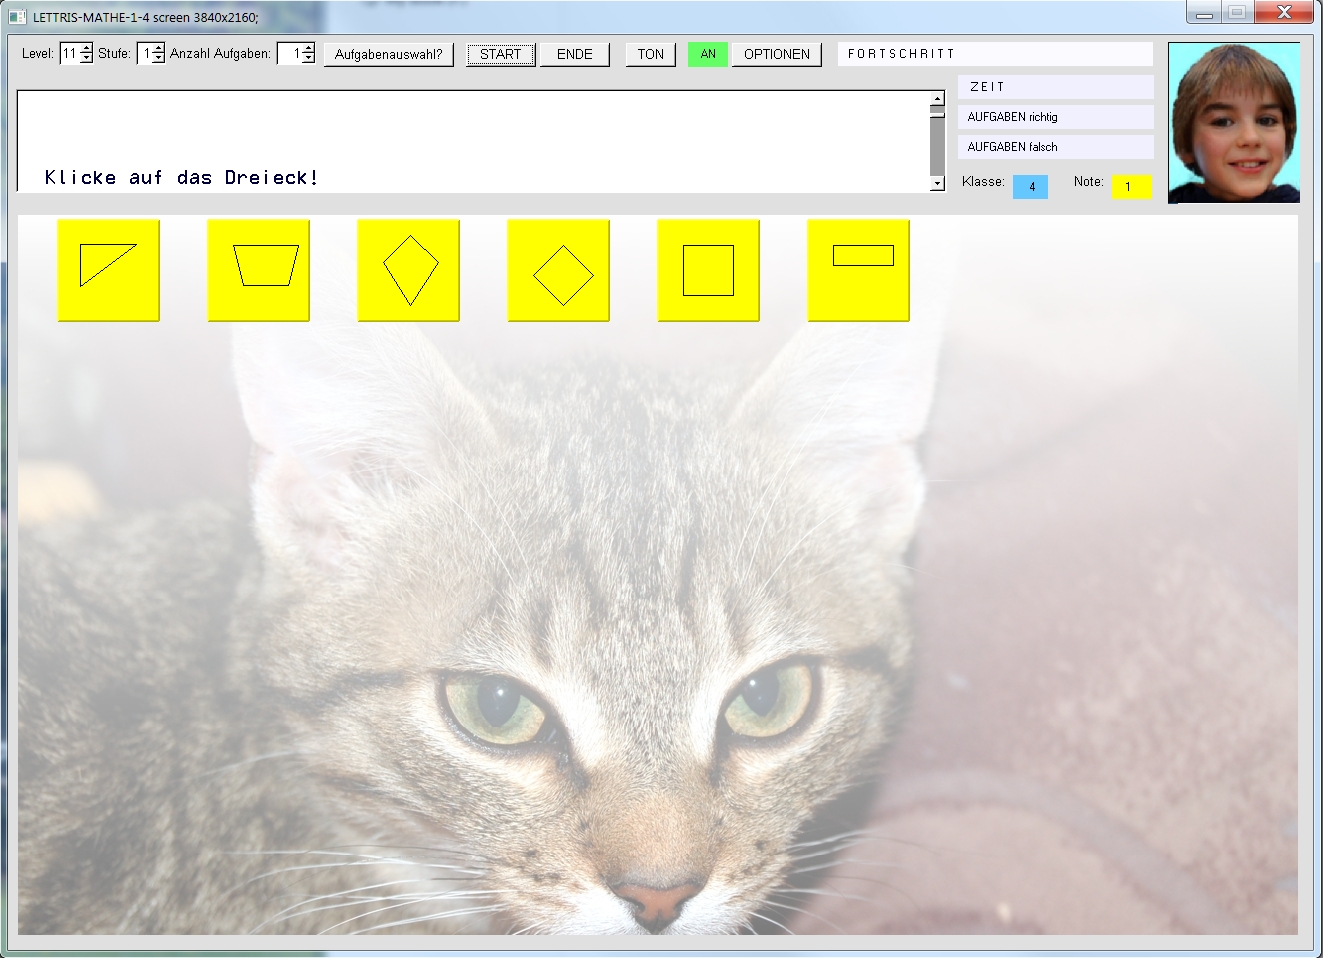This screenshot has width=1323, height=958.
Task: Select the trapezoid shape tile
Action: coord(258,270)
